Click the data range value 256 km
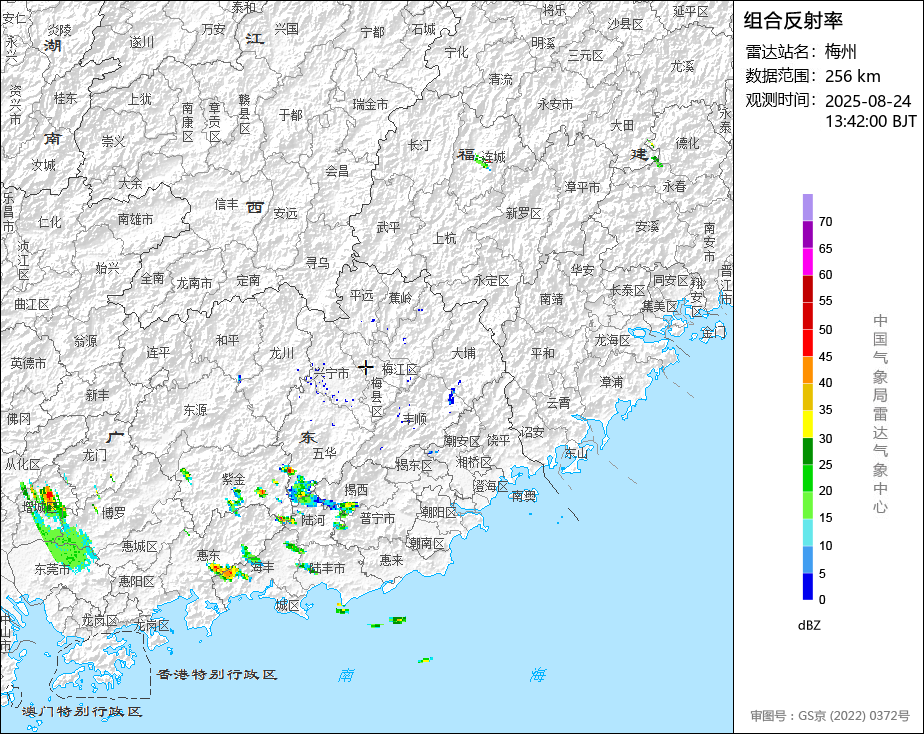924x734 pixels. (852, 76)
